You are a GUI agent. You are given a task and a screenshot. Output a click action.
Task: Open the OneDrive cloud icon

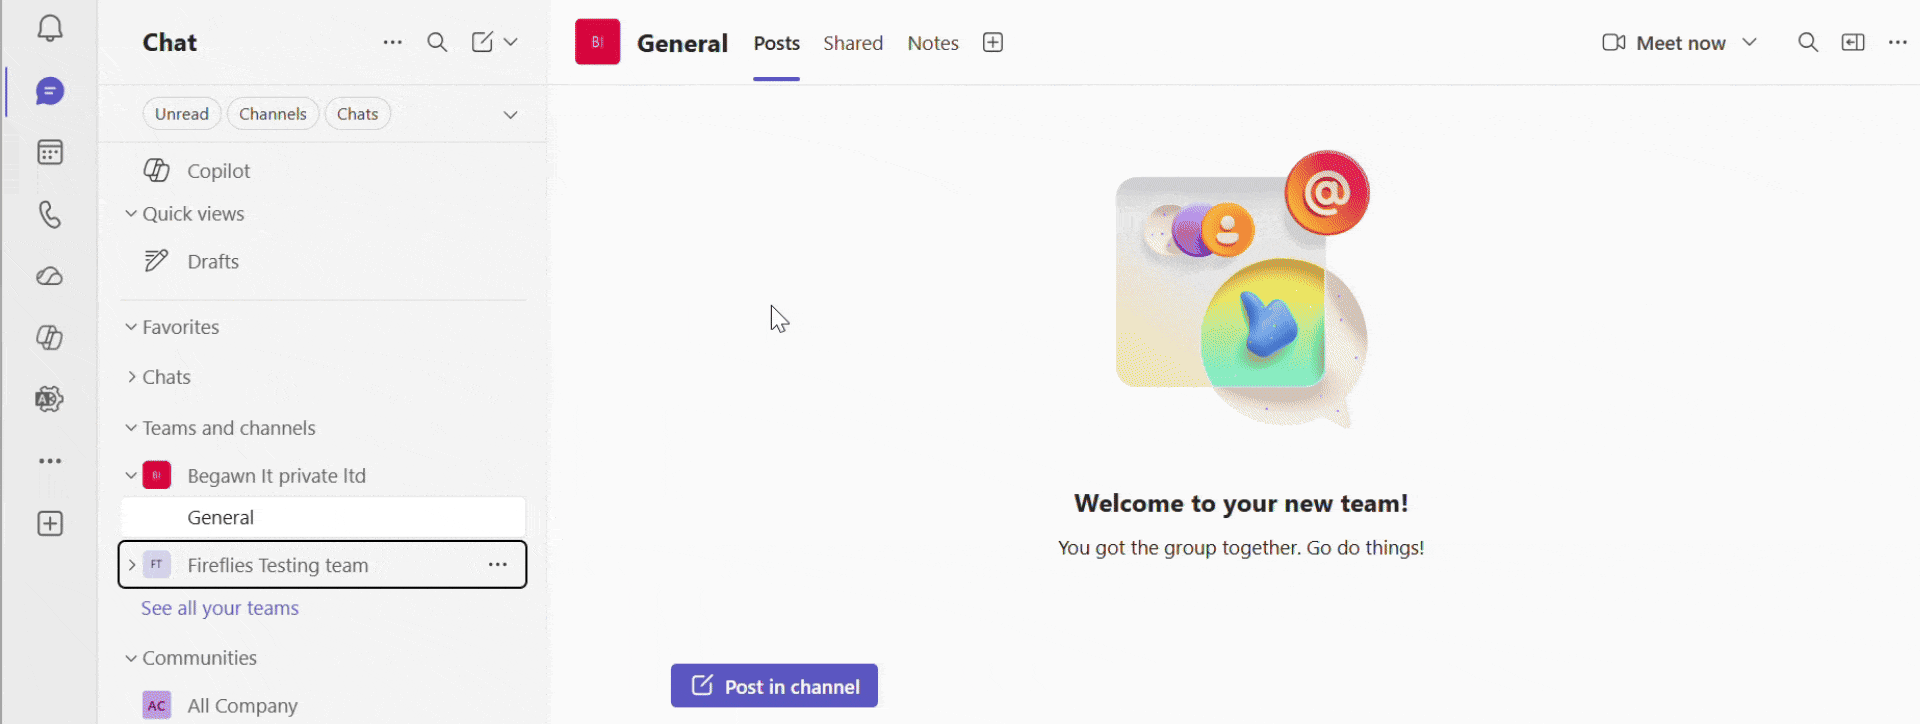pos(50,276)
